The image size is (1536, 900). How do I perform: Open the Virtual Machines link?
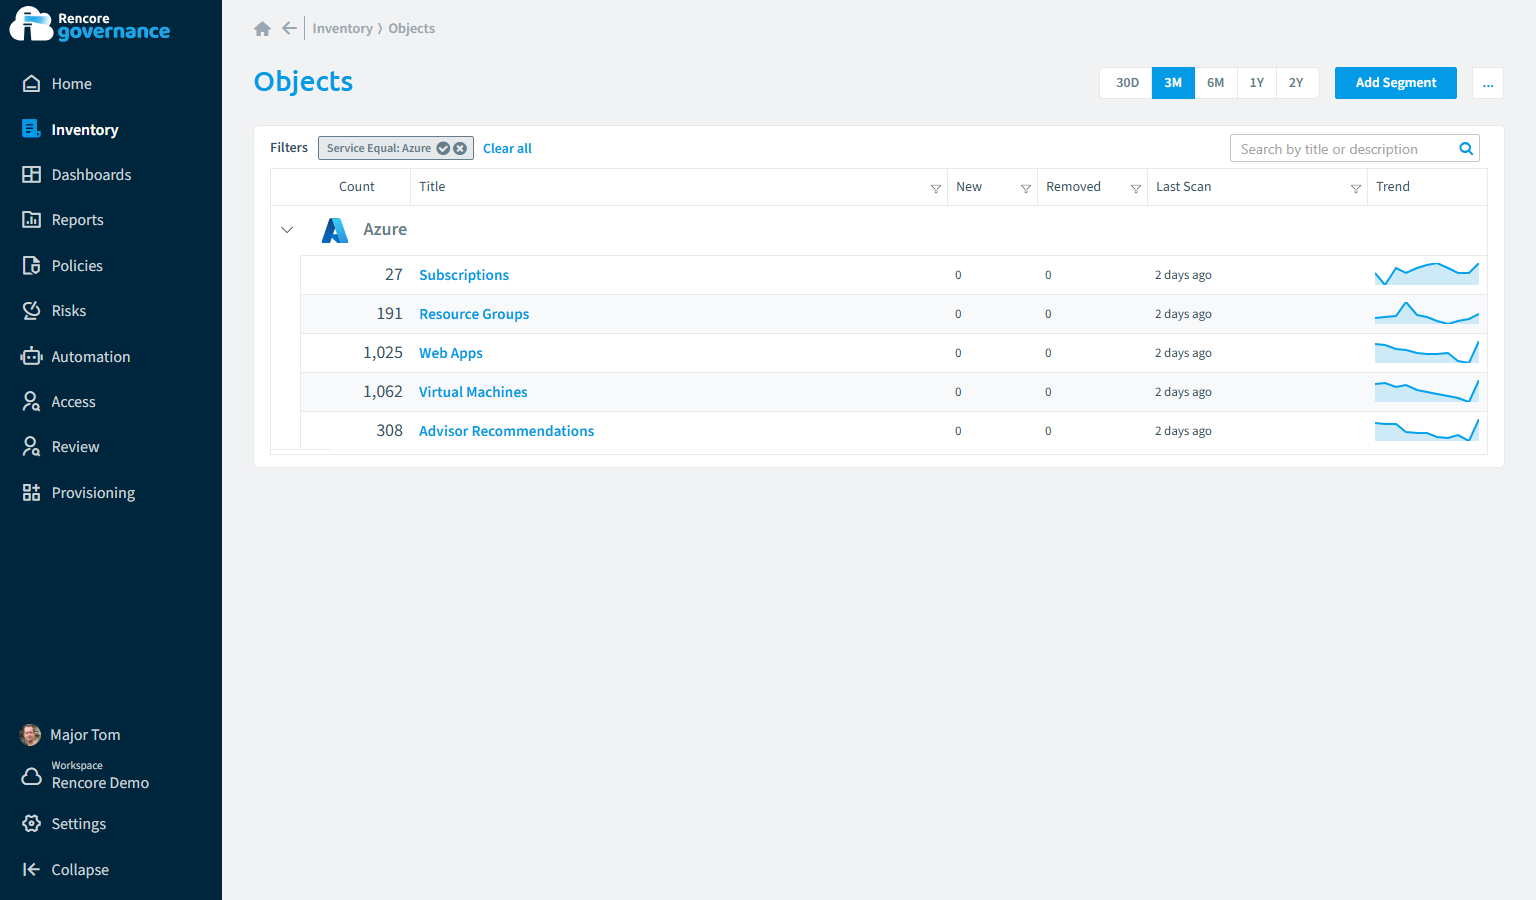point(473,392)
